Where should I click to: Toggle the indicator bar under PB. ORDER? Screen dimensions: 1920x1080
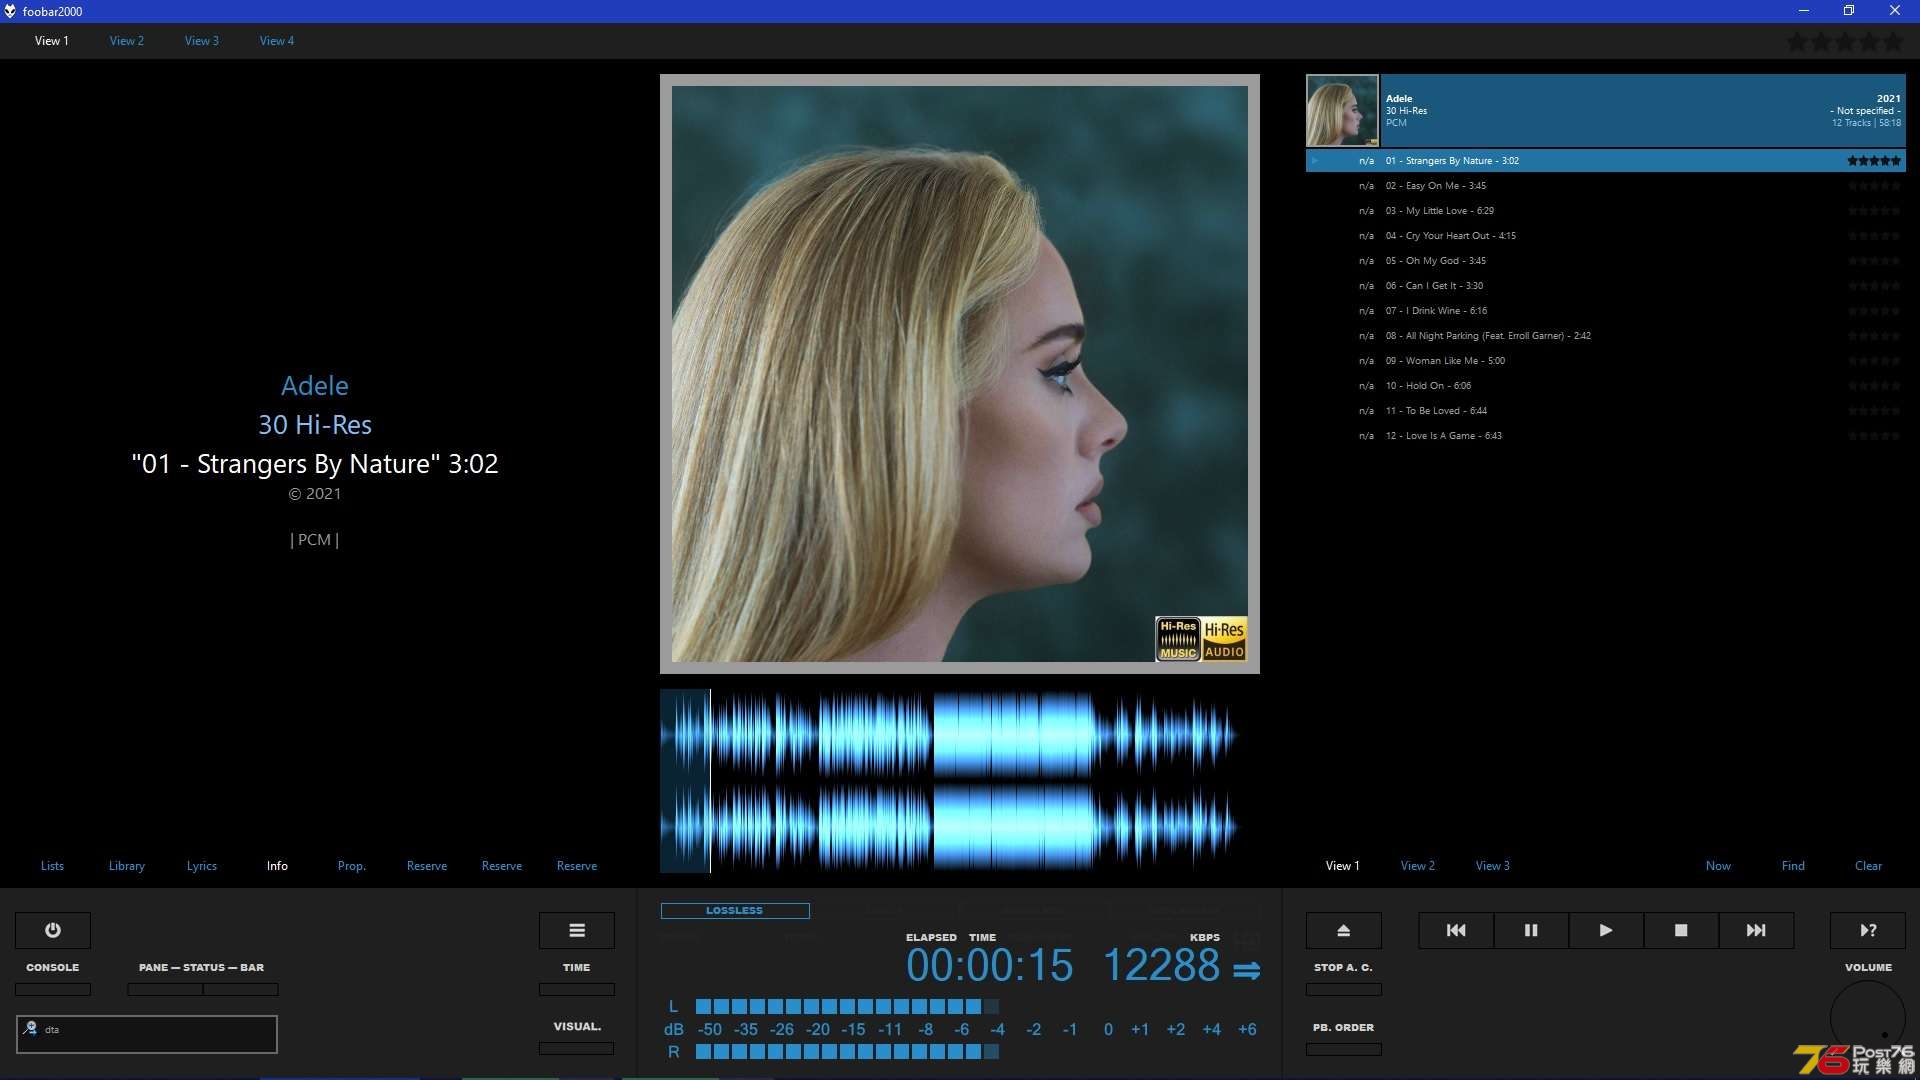(1344, 1049)
